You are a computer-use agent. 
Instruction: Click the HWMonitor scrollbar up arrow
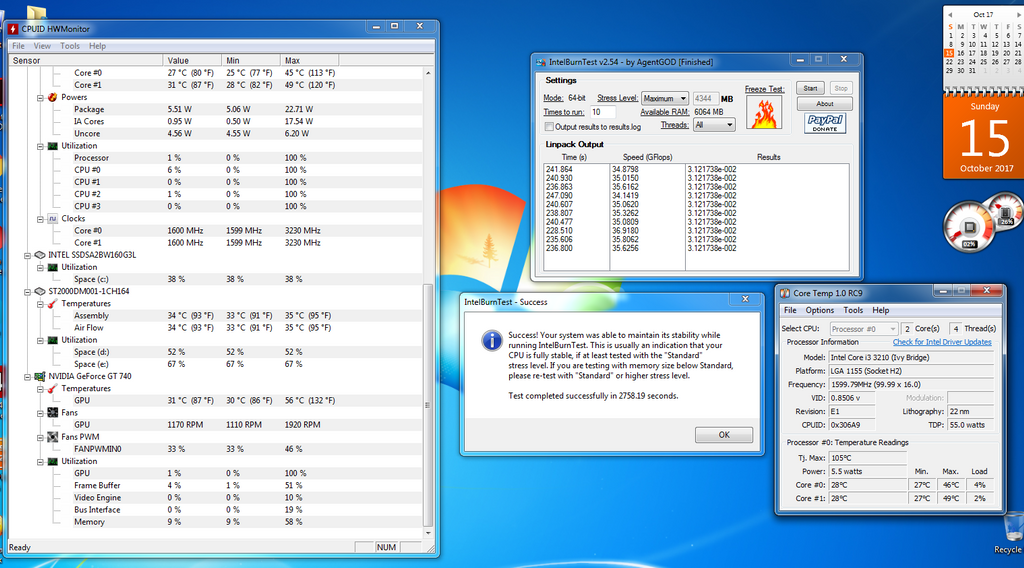[428, 73]
